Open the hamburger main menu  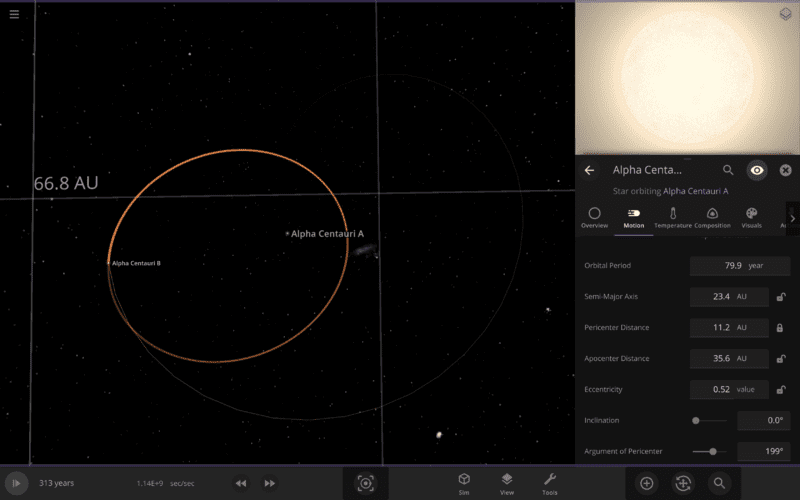(14, 14)
